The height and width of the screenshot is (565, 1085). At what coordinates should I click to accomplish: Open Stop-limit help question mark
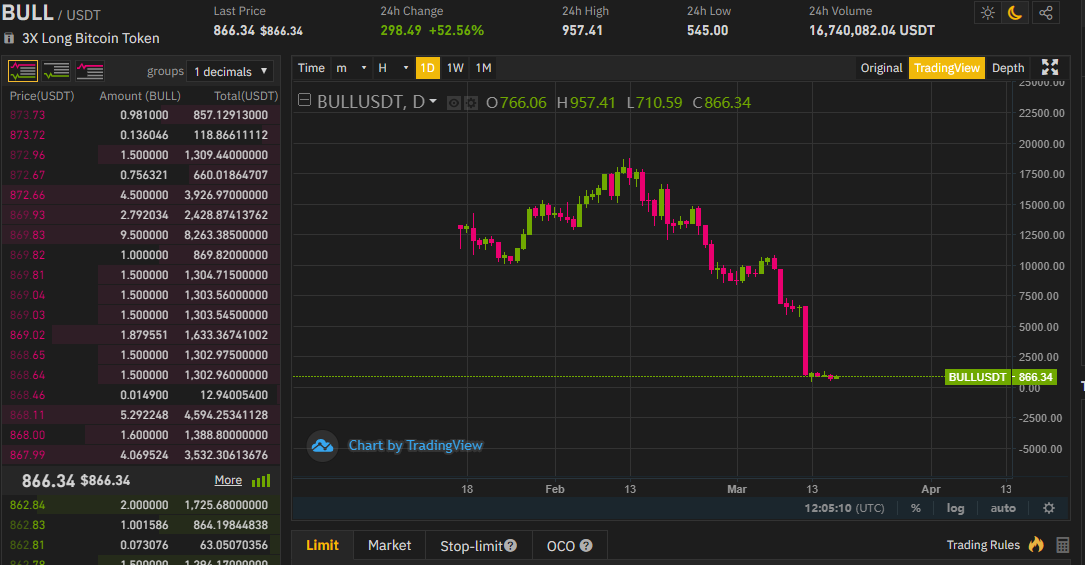tap(511, 546)
